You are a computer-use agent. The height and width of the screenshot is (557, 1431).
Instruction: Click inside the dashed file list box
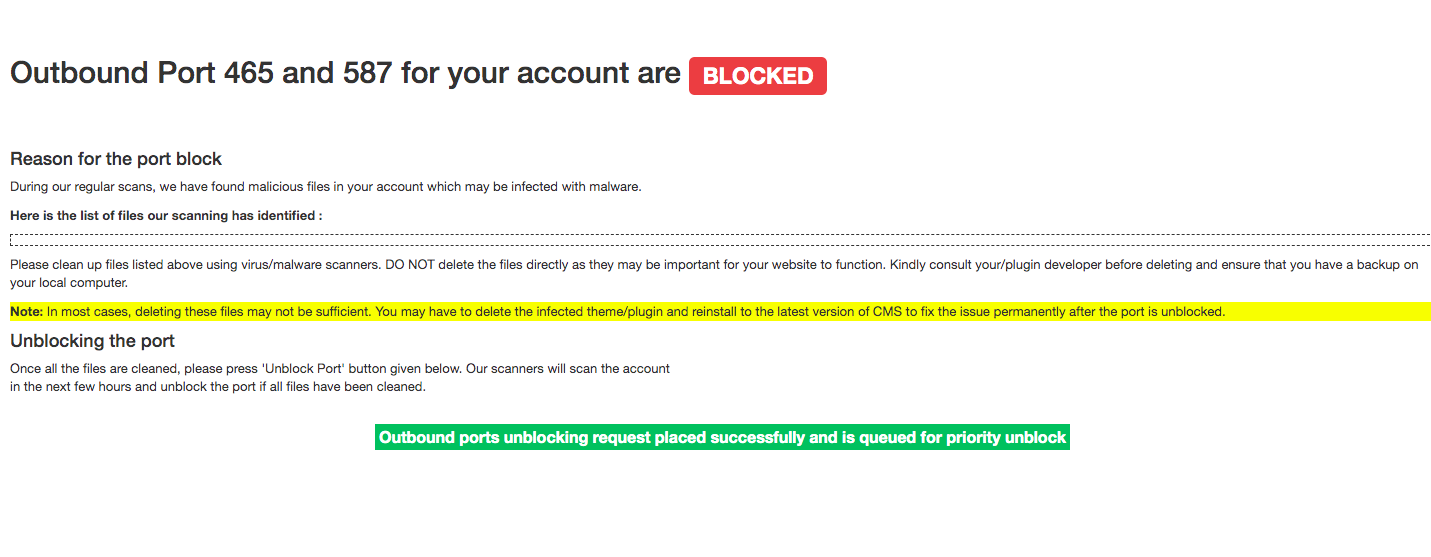(720, 240)
